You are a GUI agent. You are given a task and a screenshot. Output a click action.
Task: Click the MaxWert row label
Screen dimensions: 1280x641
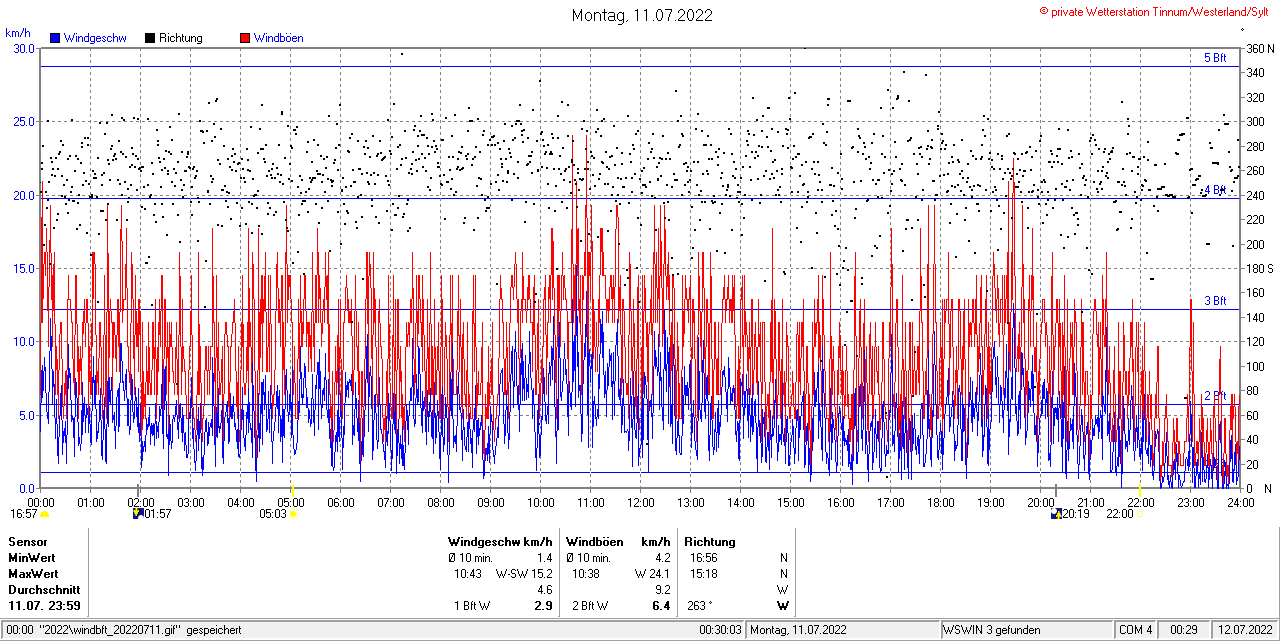33,574
